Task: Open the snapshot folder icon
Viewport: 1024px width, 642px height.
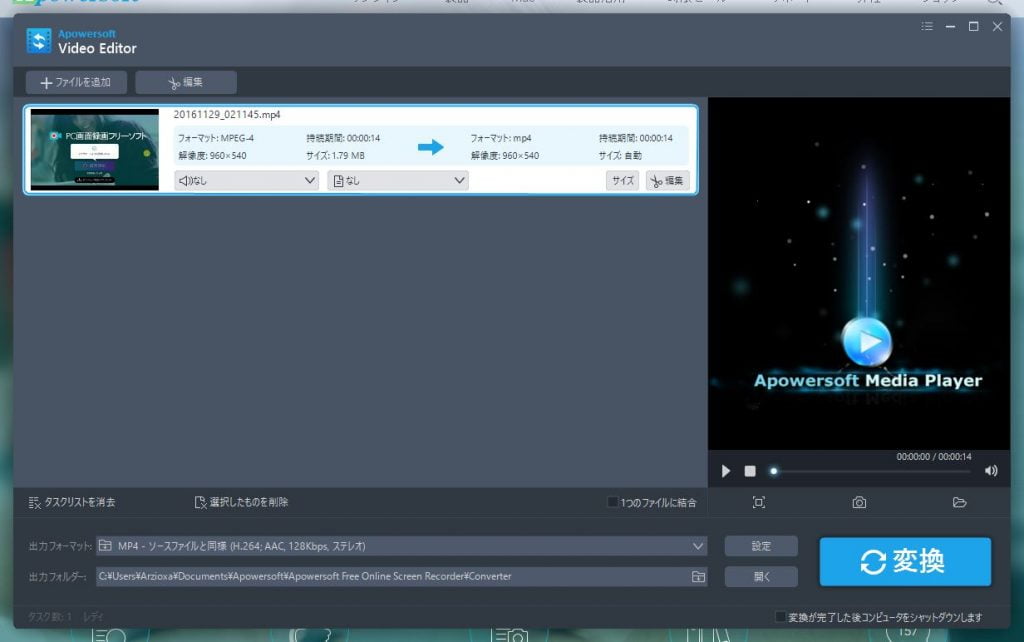Action: 960,502
